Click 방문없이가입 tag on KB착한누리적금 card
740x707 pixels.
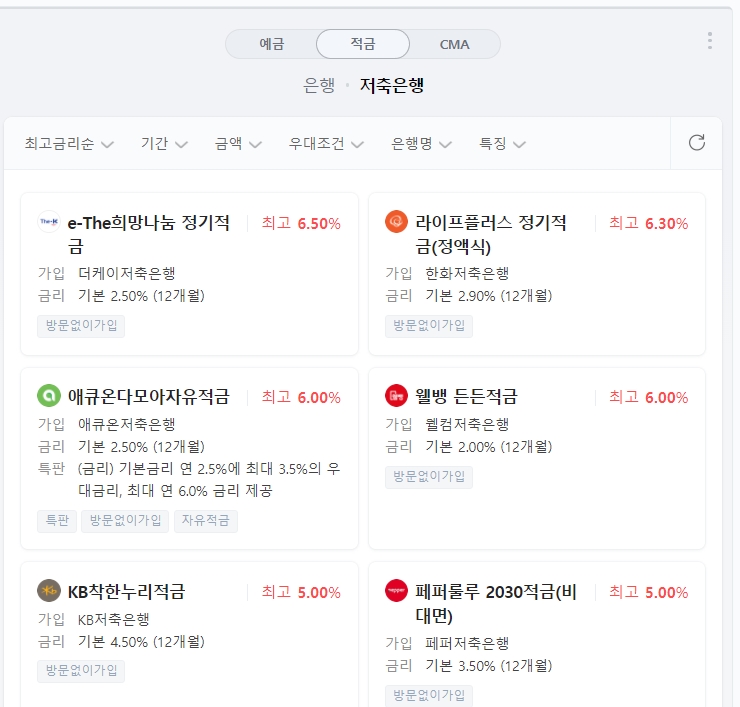pyautogui.click(x=81, y=671)
